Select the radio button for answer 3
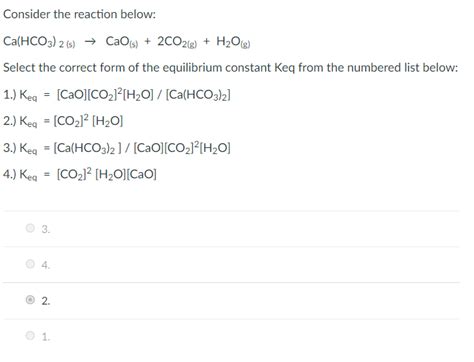474x362 pixels. pyautogui.click(x=30, y=228)
